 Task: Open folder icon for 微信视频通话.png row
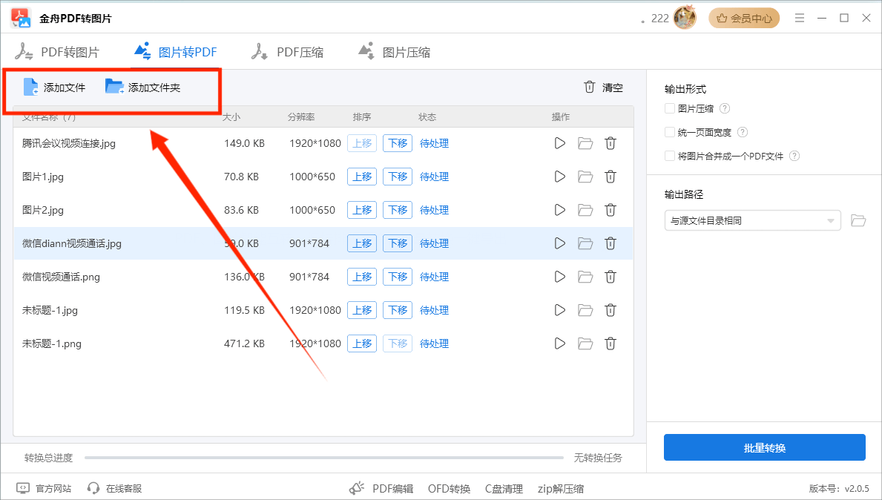pyautogui.click(x=585, y=277)
